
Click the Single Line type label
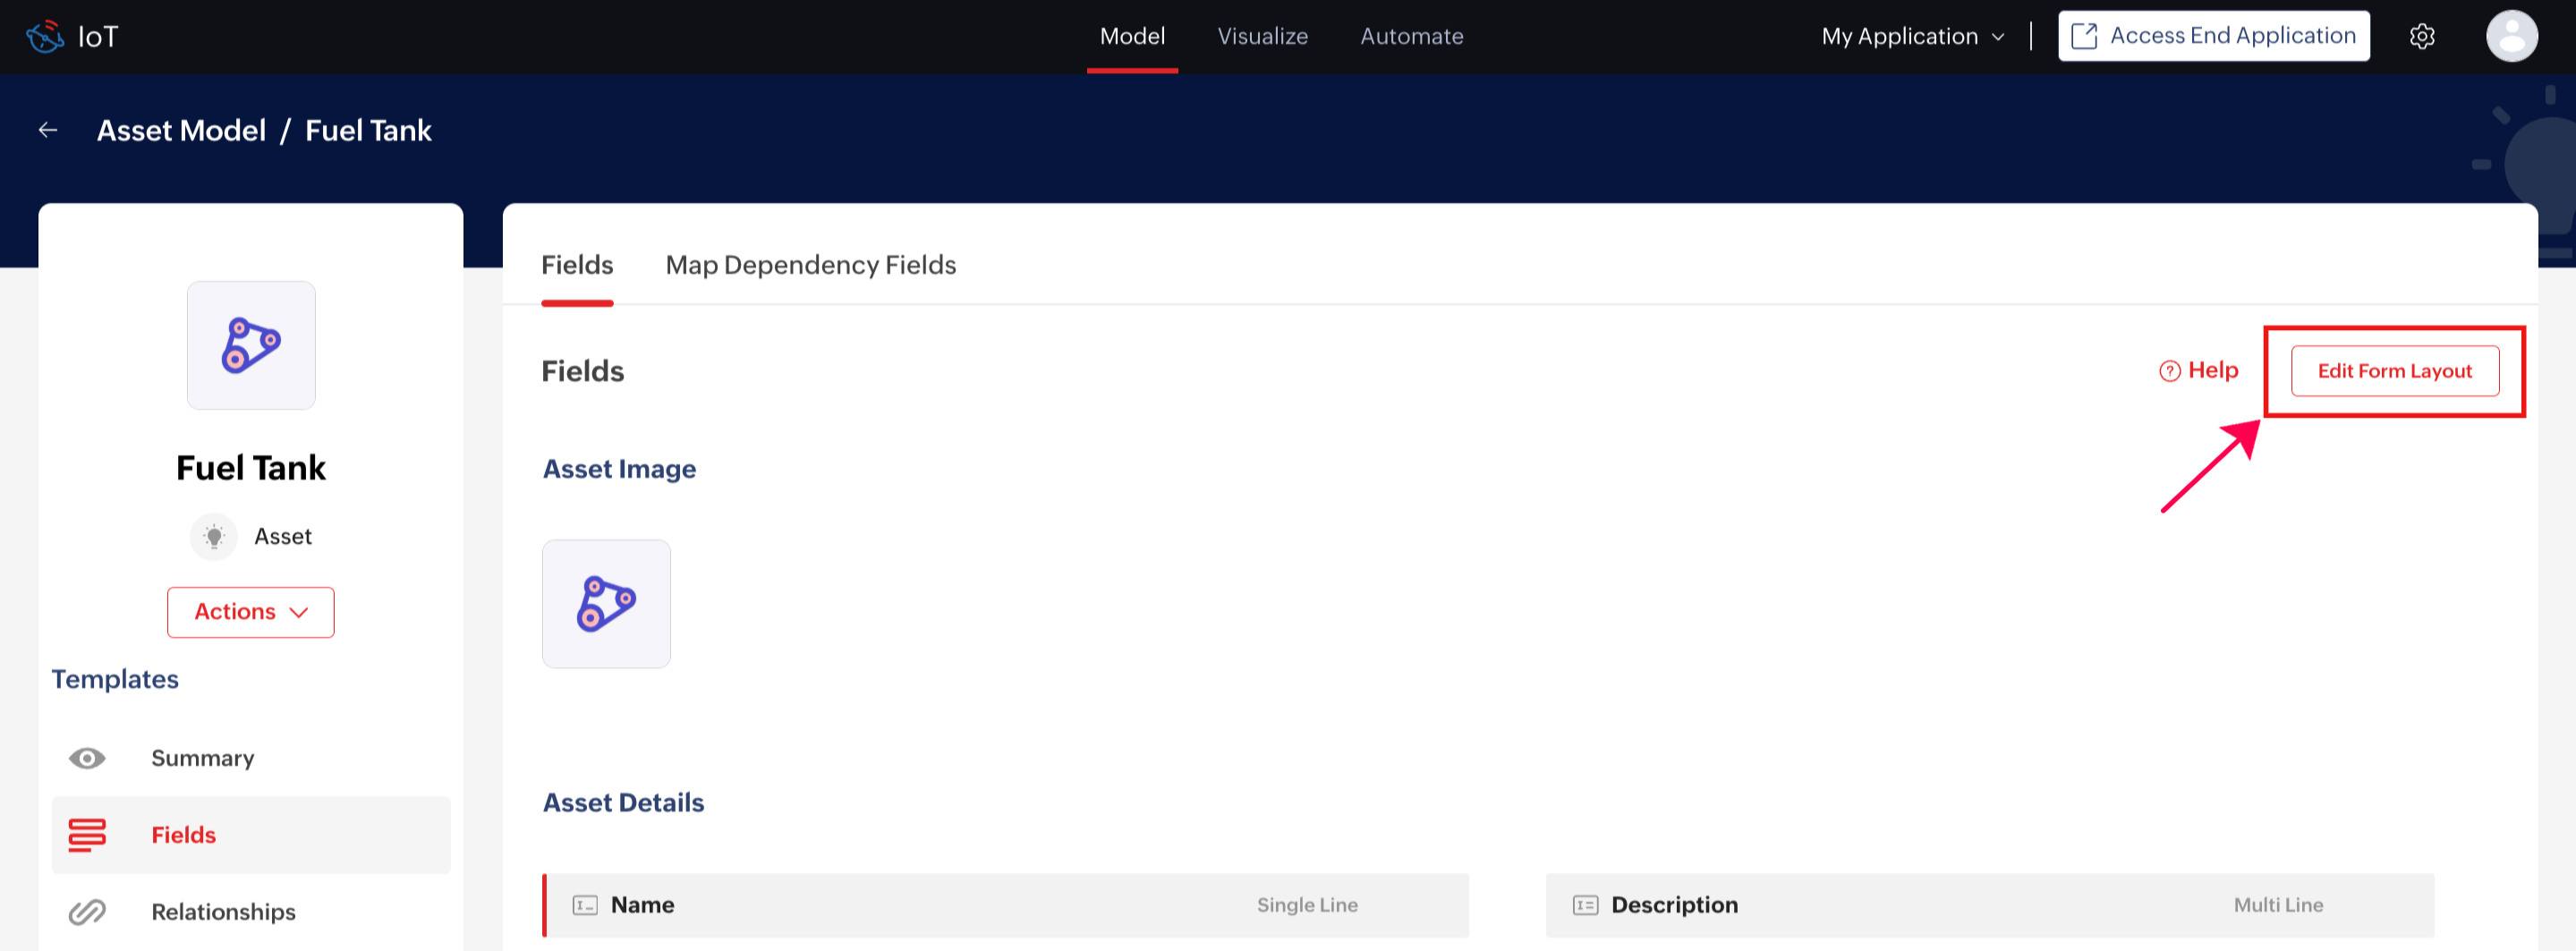tap(1307, 905)
